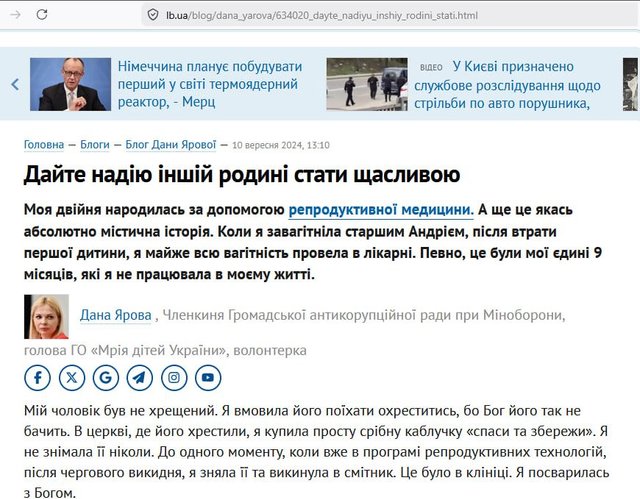
Task: Click paragraph starting Мій чоловік був не хрещений
Action: pyautogui.click(x=316, y=451)
